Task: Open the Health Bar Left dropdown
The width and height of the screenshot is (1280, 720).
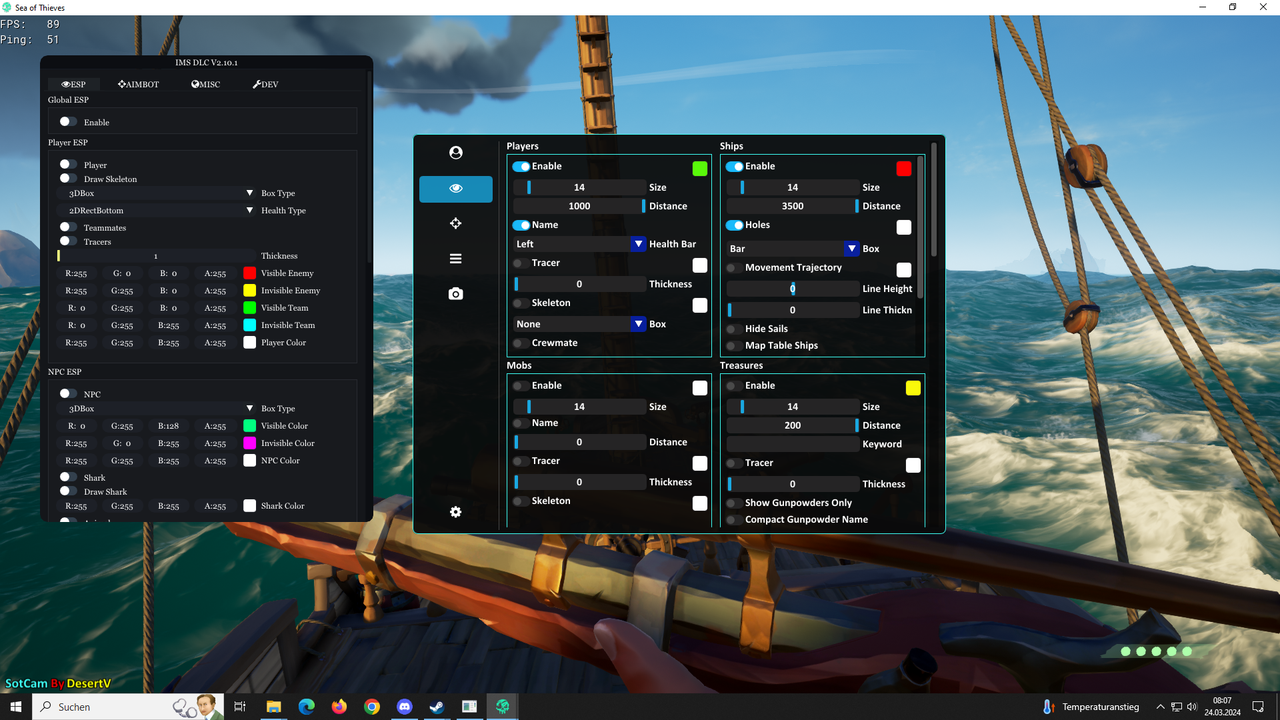Action: pos(579,244)
